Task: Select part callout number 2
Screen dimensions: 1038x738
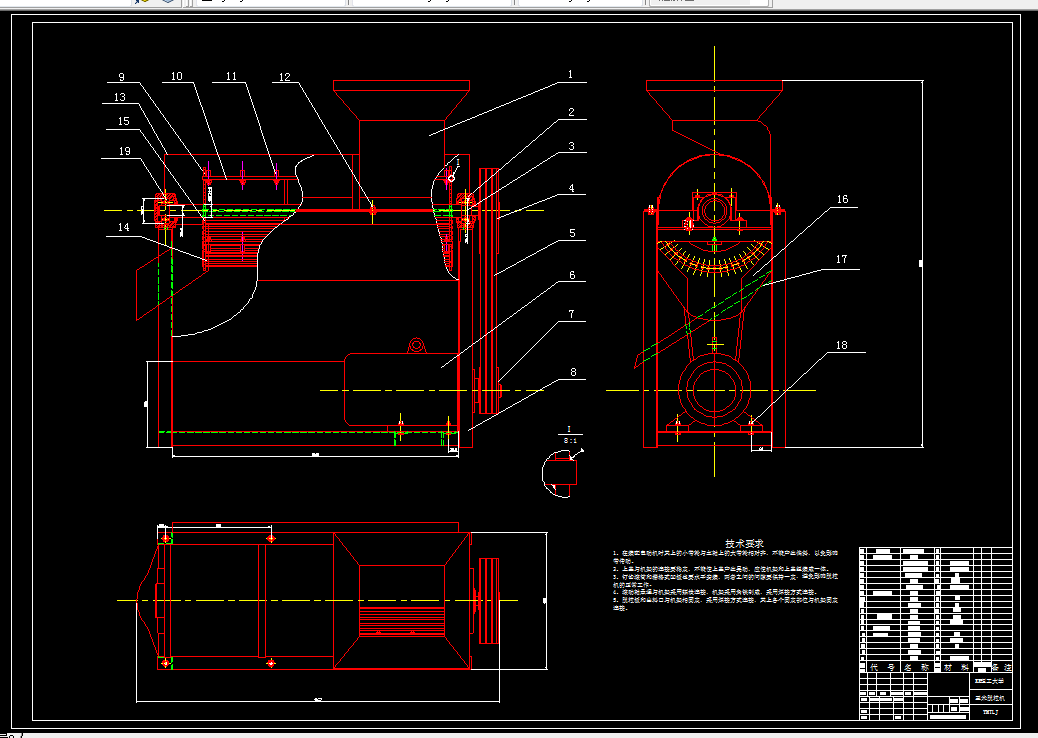Action: (x=571, y=113)
